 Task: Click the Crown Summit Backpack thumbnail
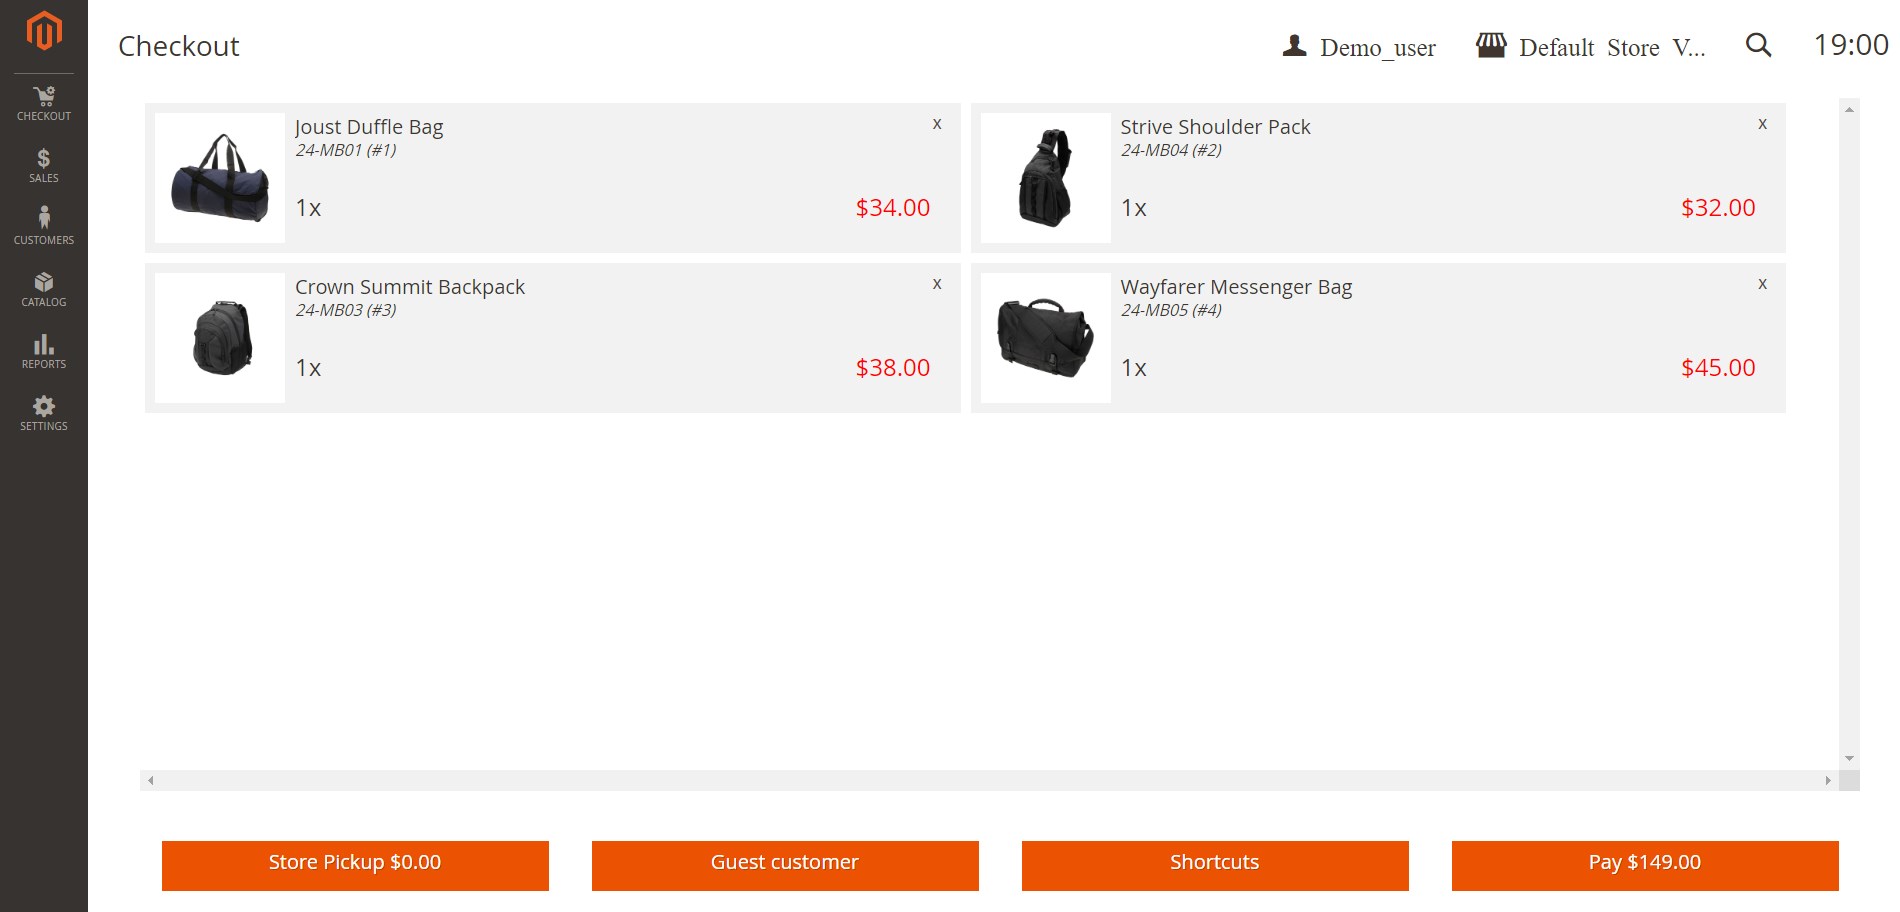tap(220, 338)
